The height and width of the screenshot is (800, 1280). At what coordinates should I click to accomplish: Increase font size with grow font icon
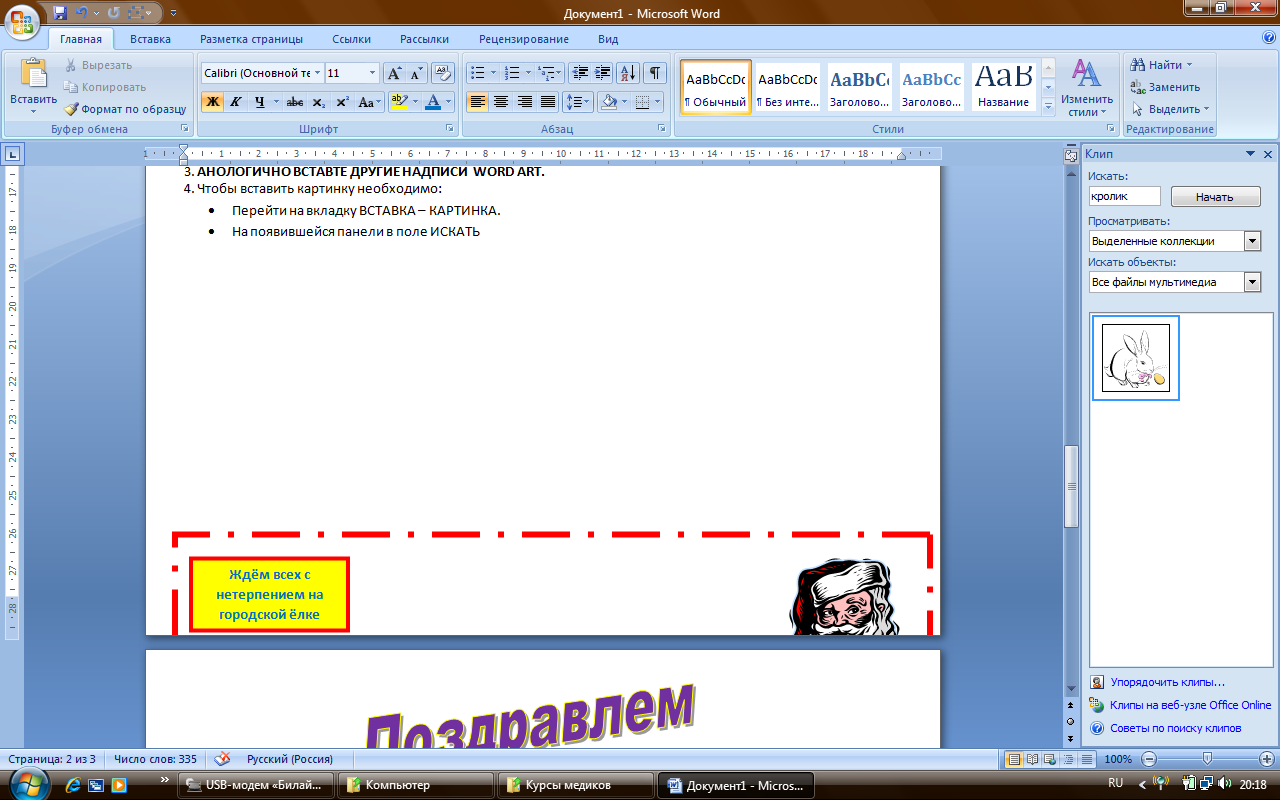[394, 73]
